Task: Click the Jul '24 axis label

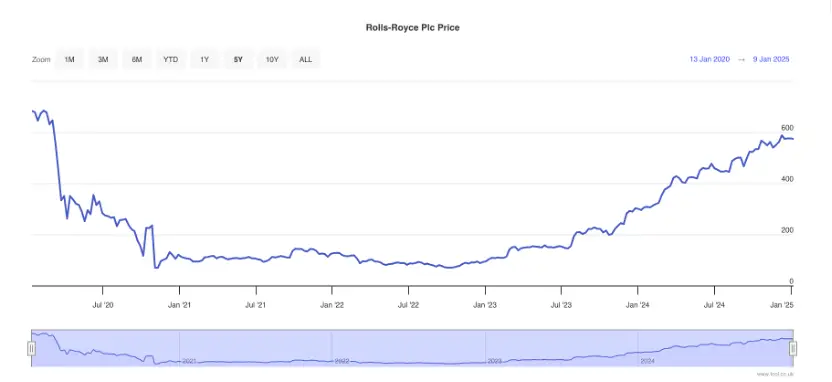Action: [714, 305]
